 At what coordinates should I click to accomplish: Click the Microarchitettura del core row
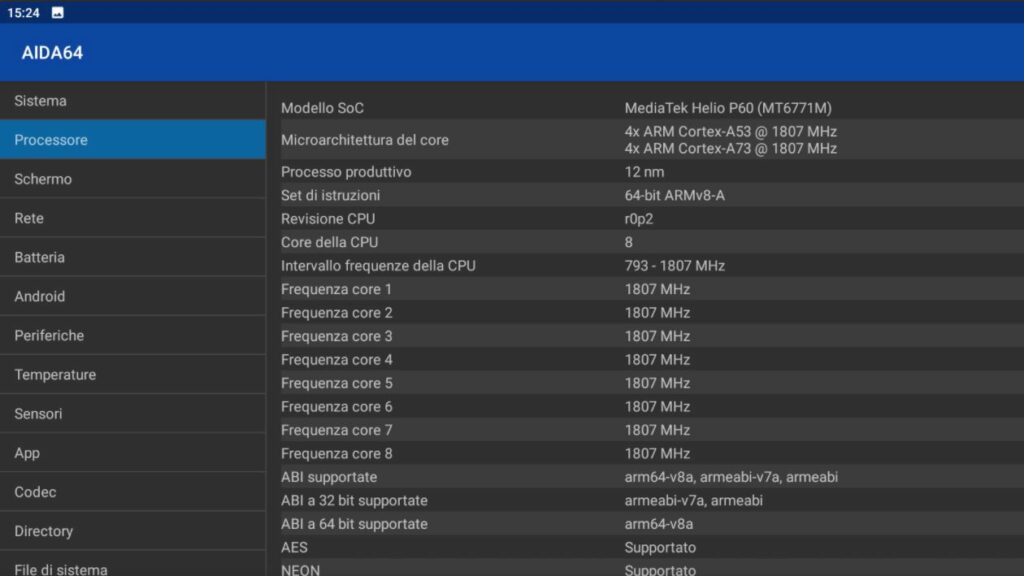tap(645, 140)
